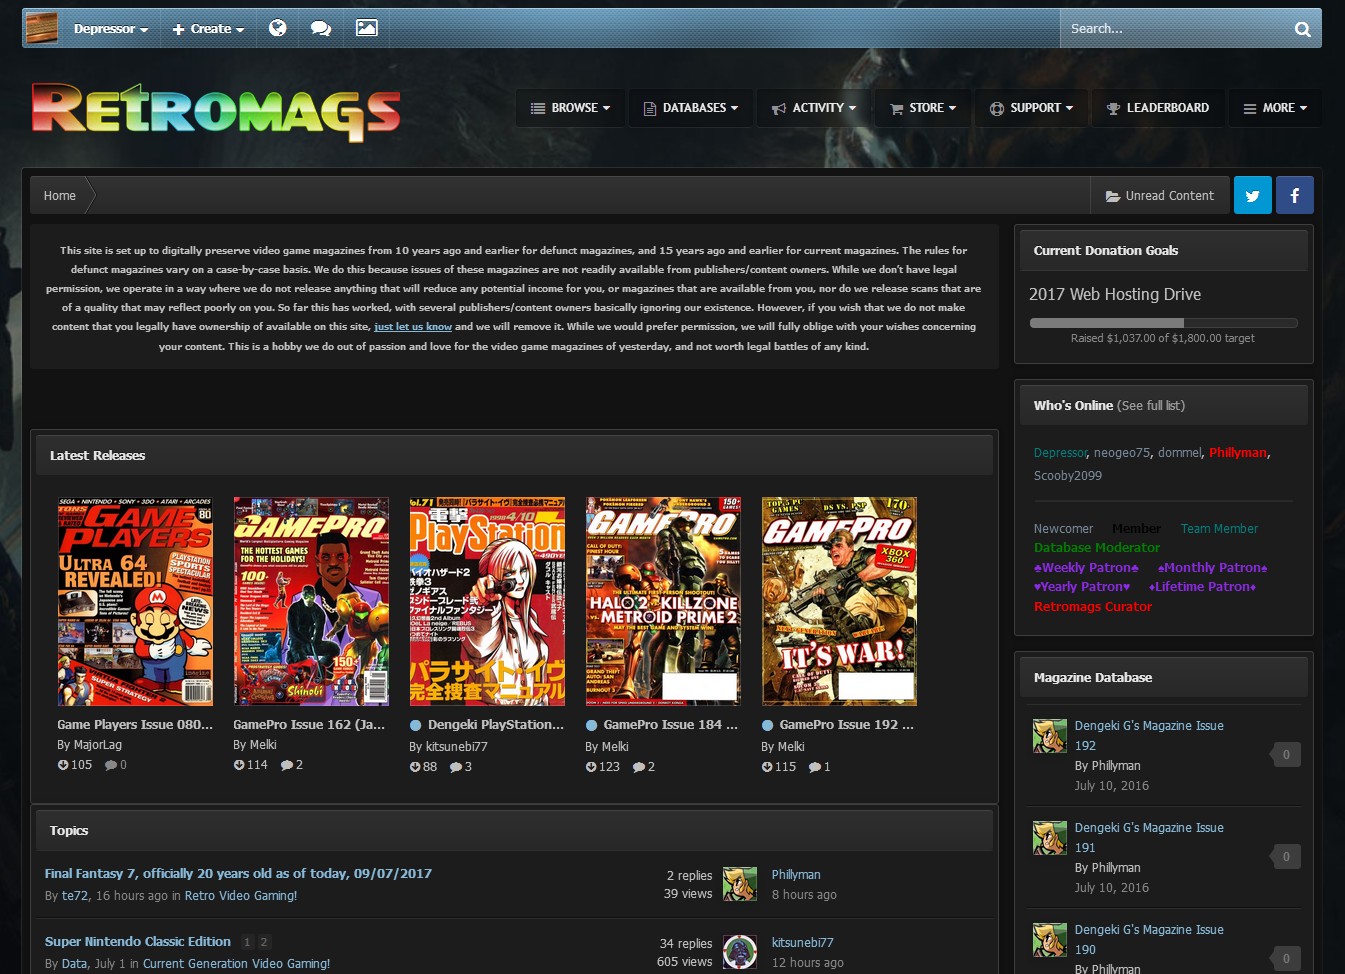The image size is (1345, 974).
Task: Click Phillyman avatar beside Final Fantasy 7 topic
Action: 740,884
